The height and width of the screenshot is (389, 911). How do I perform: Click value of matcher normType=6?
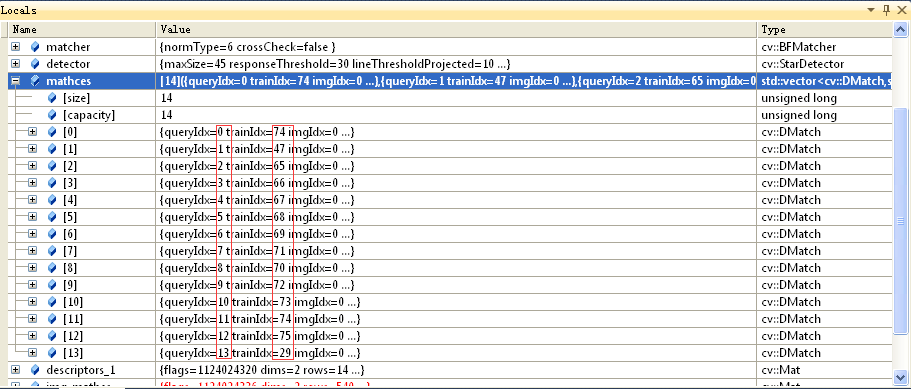(x=248, y=46)
